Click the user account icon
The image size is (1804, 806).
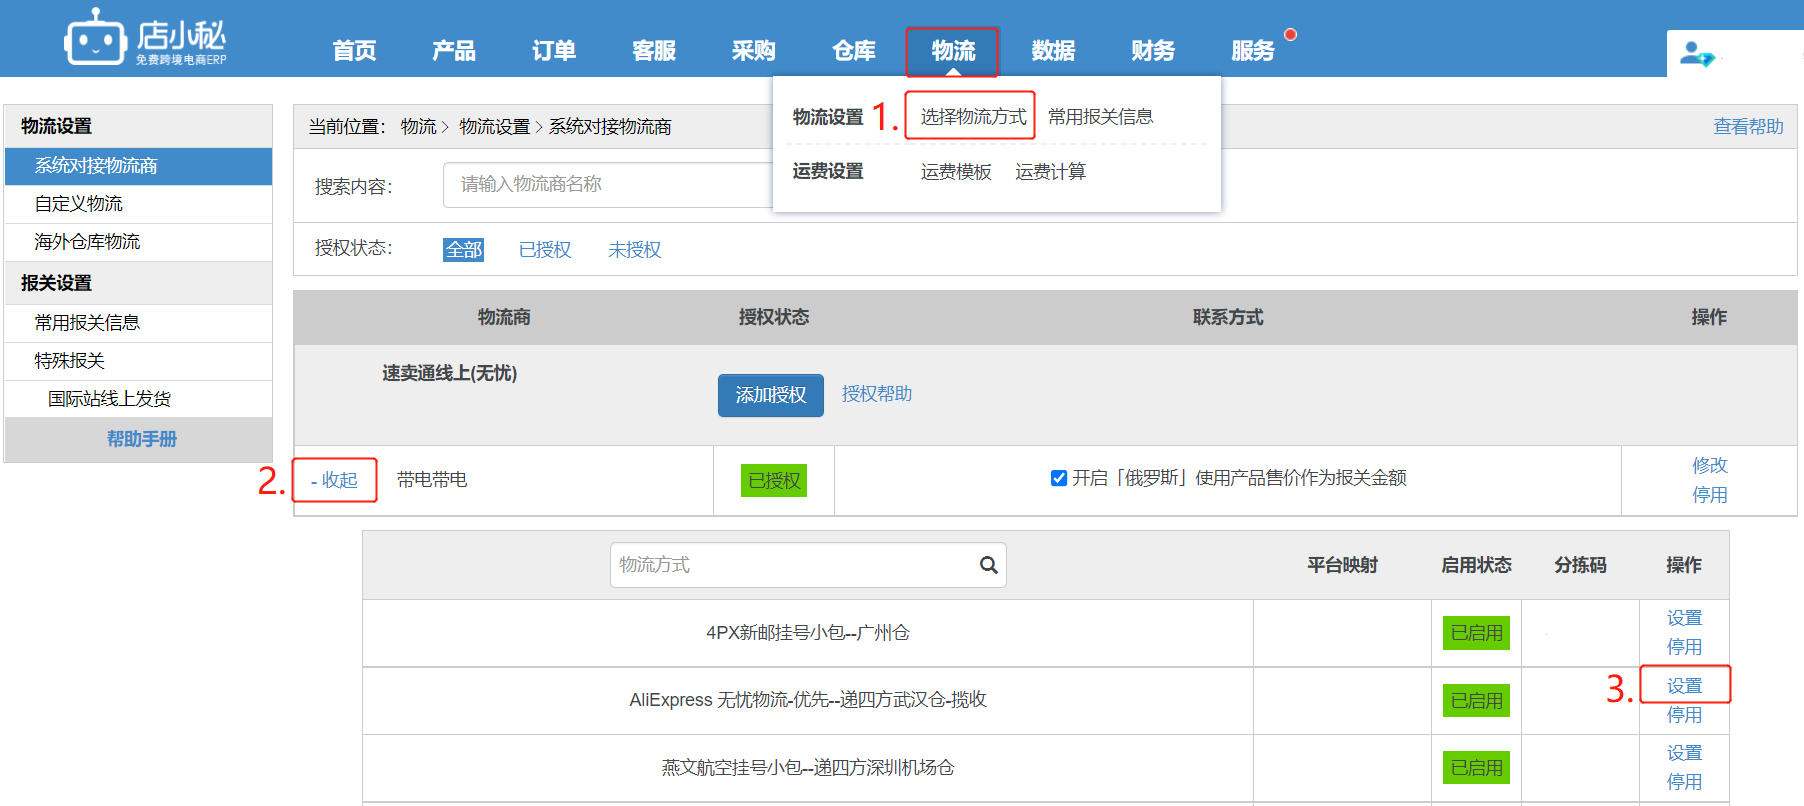[x=1696, y=54]
